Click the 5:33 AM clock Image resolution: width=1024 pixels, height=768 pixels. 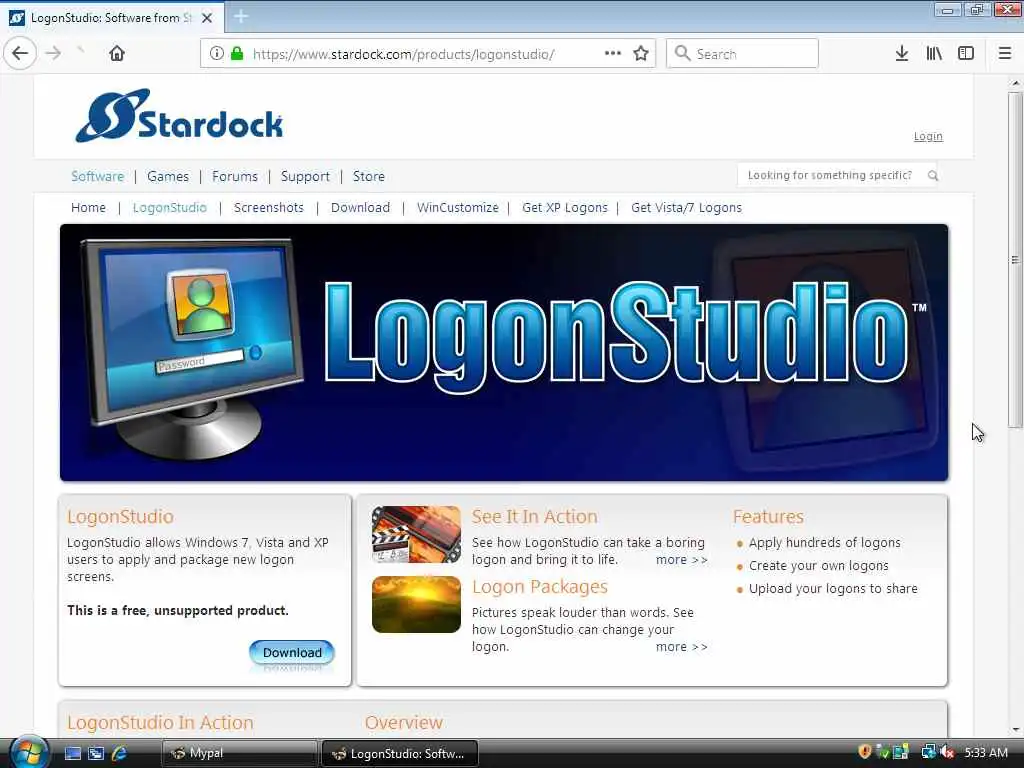pos(986,753)
